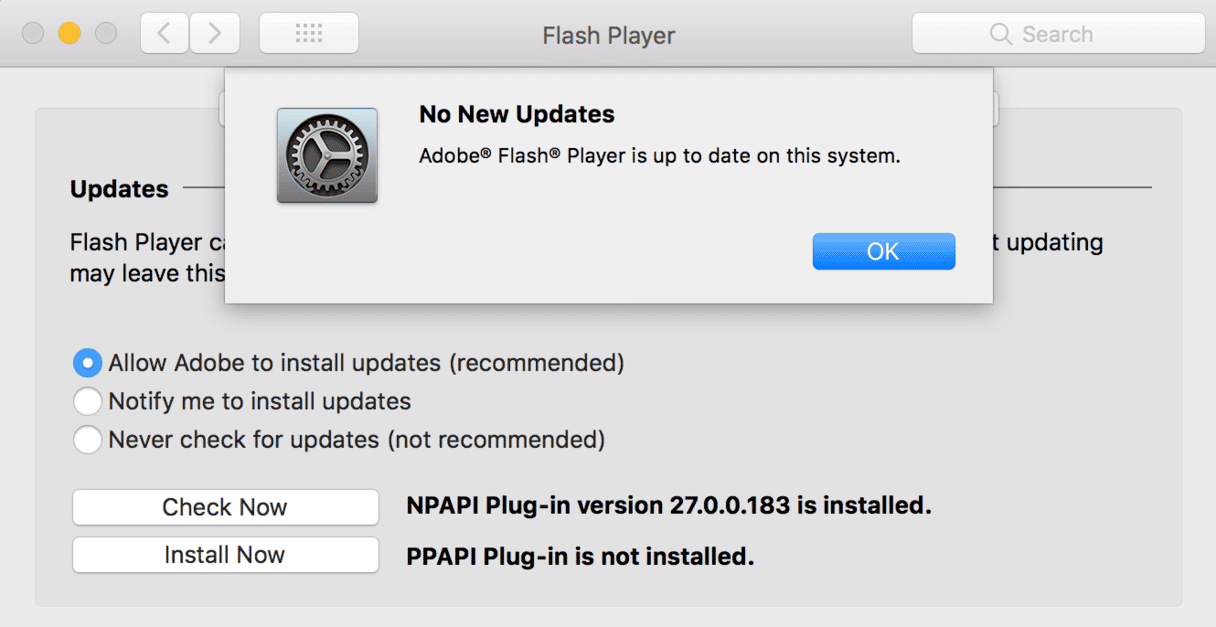Go back with the left arrow button
This screenshot has height=627, width=1216.
tap(165, 34)
